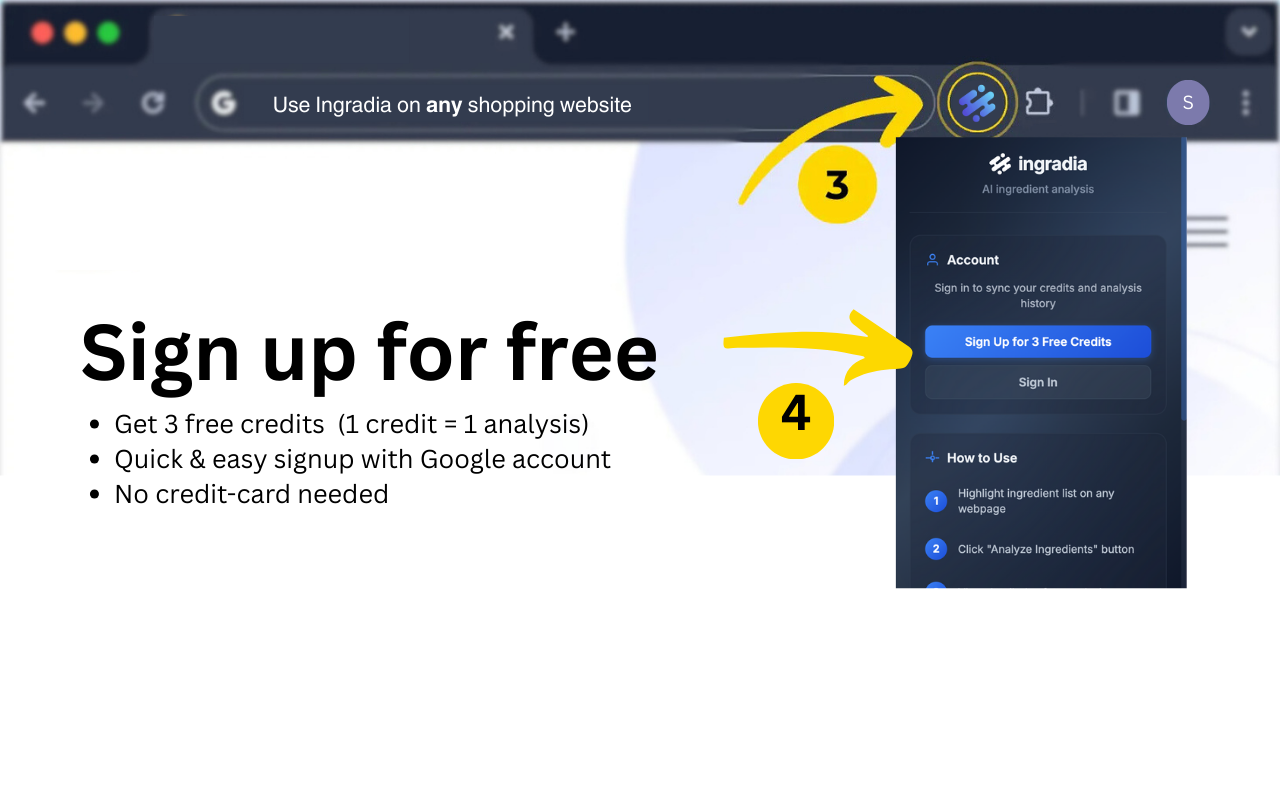Click the browser back arrow

click(34, 103)
